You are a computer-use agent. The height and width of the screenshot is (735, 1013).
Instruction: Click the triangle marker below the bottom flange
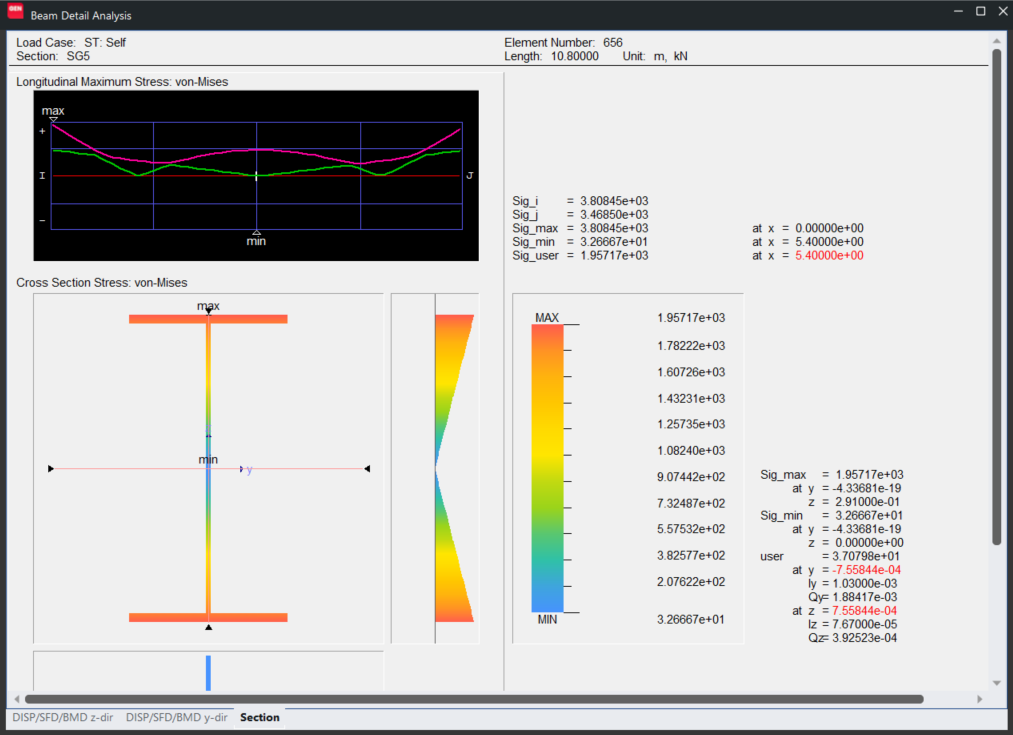tap(208, 627)
